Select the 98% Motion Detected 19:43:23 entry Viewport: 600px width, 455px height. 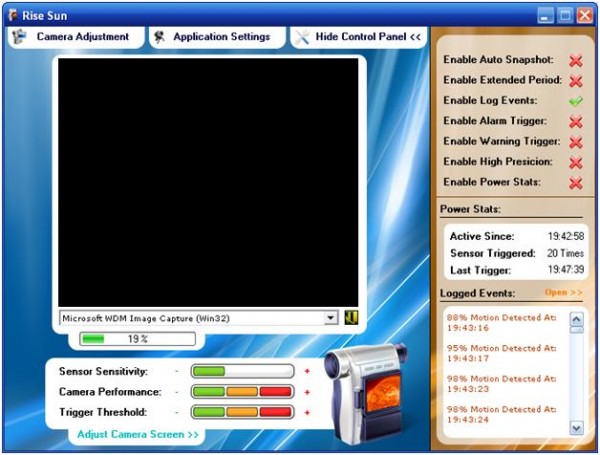(501, 384)
